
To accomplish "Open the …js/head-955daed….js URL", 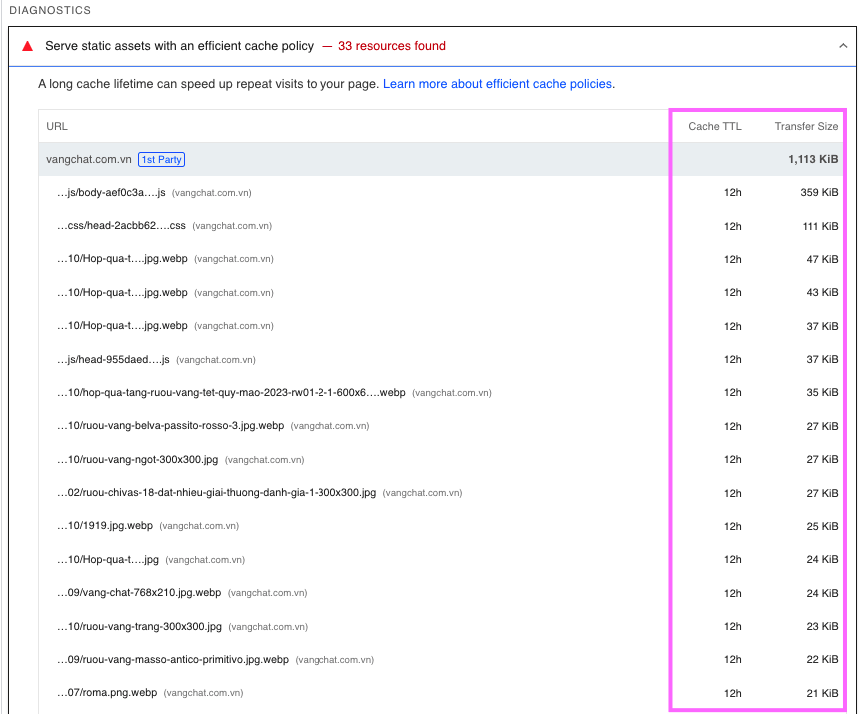I will tap(113, 359).
